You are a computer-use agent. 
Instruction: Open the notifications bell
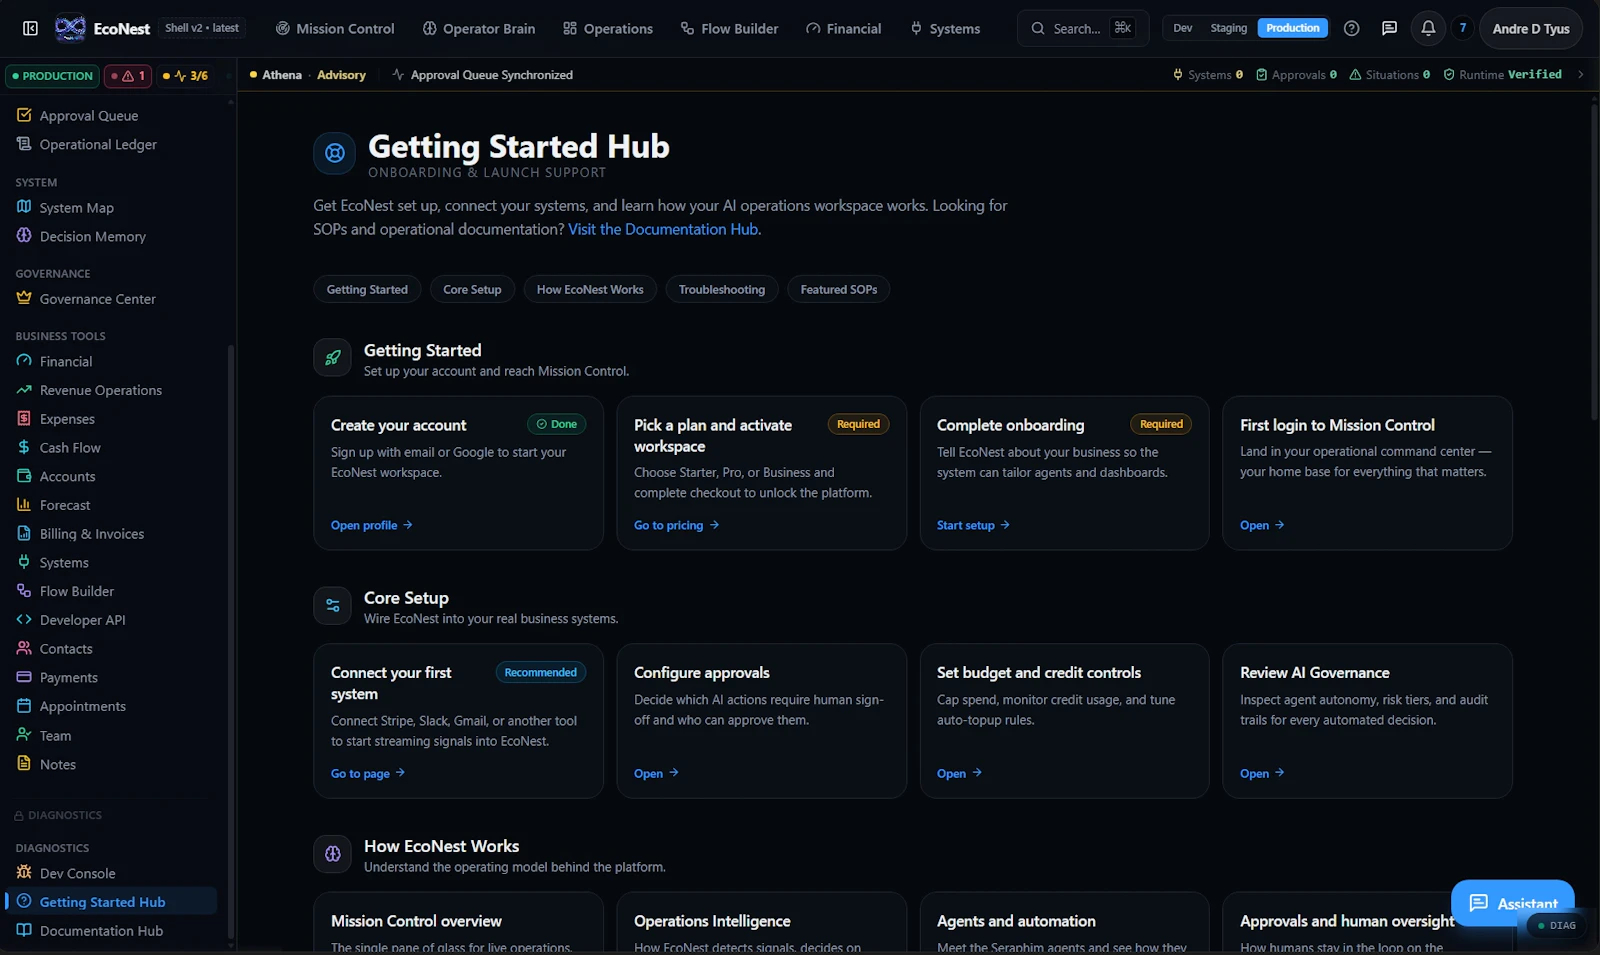tap(1428, 28)
